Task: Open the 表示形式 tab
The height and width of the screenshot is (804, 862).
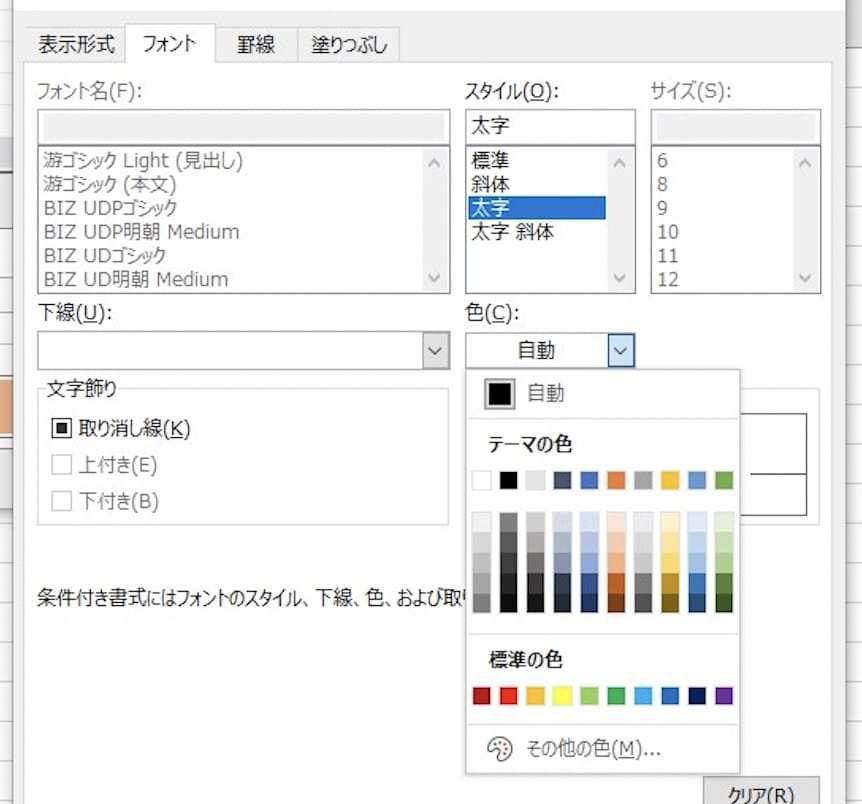Action: (76, 44)
